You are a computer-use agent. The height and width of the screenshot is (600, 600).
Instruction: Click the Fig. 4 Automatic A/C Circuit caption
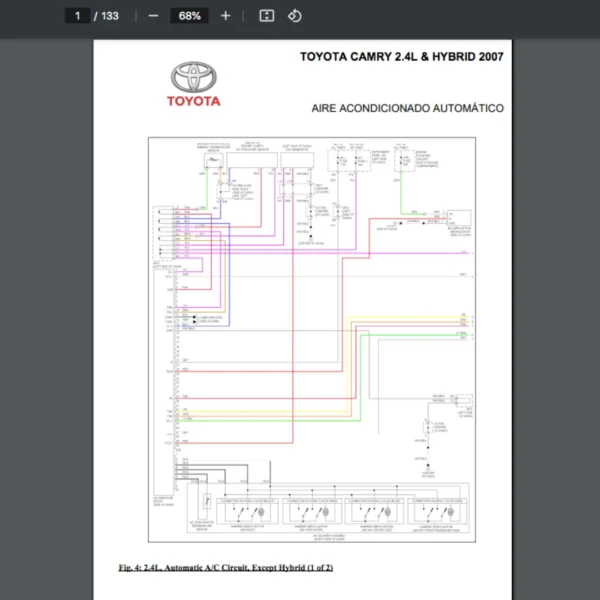click(x=225, y=568)
